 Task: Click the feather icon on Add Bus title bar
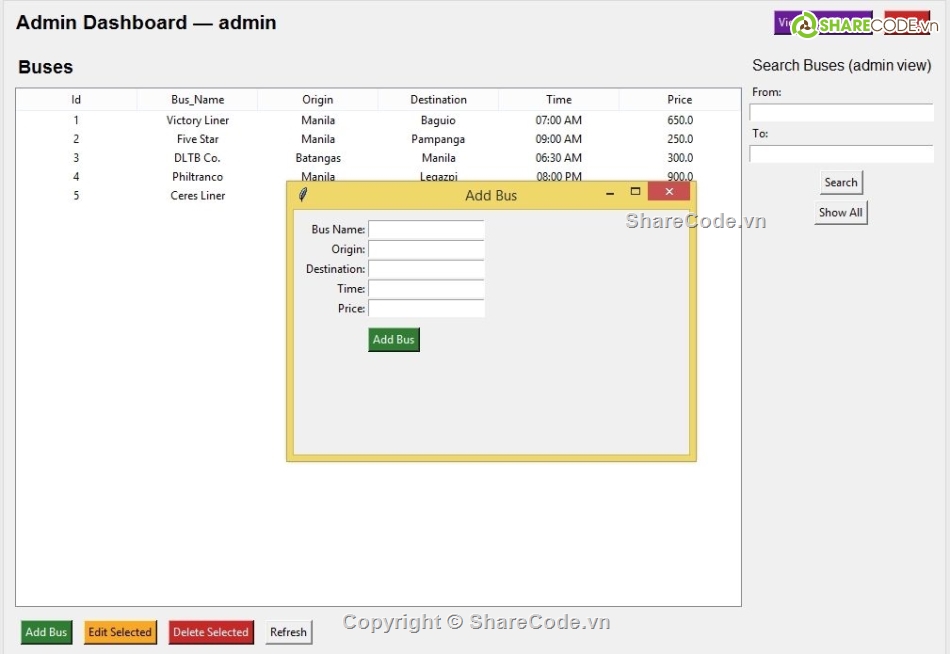click(x=302, y=195)
